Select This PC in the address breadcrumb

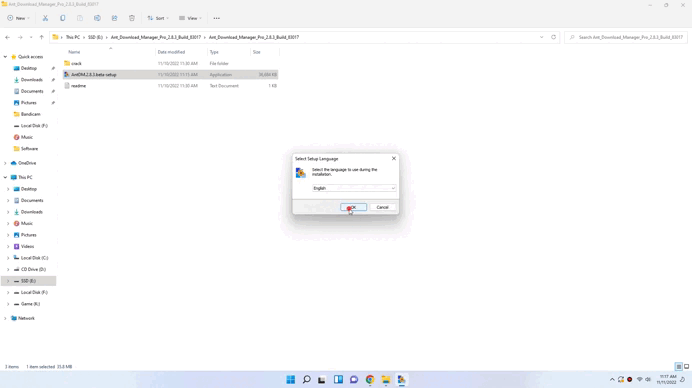(73, 37)
